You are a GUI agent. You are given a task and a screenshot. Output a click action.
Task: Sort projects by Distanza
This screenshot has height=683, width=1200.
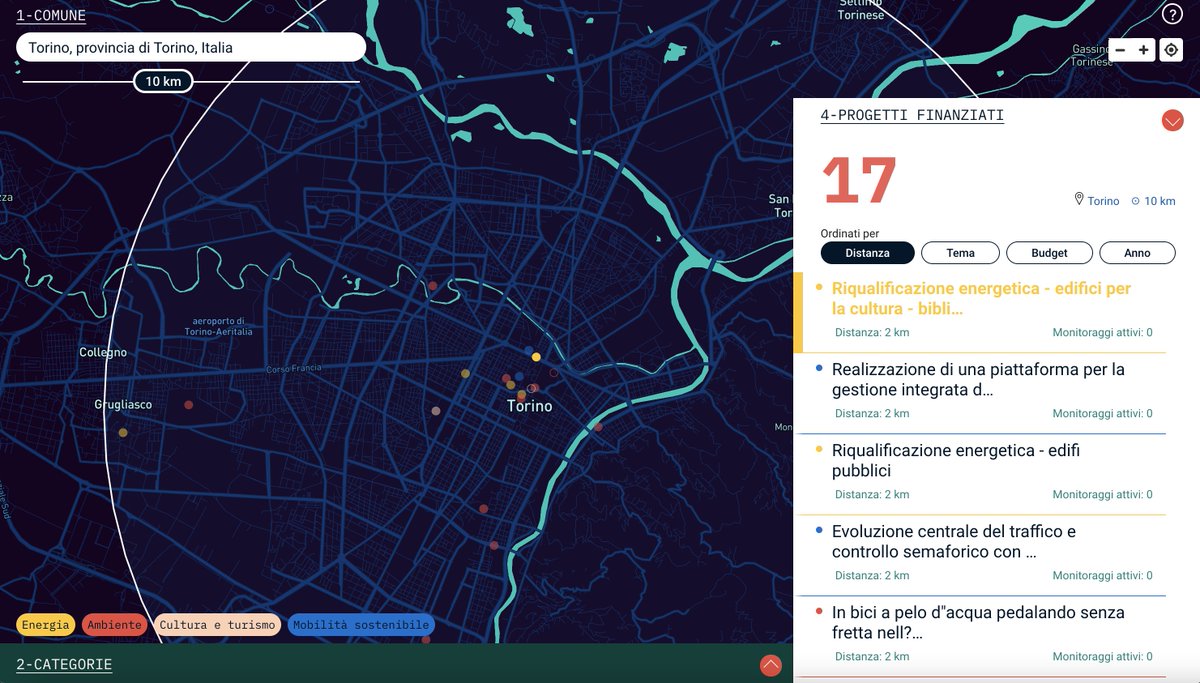[x=867, y=253]
